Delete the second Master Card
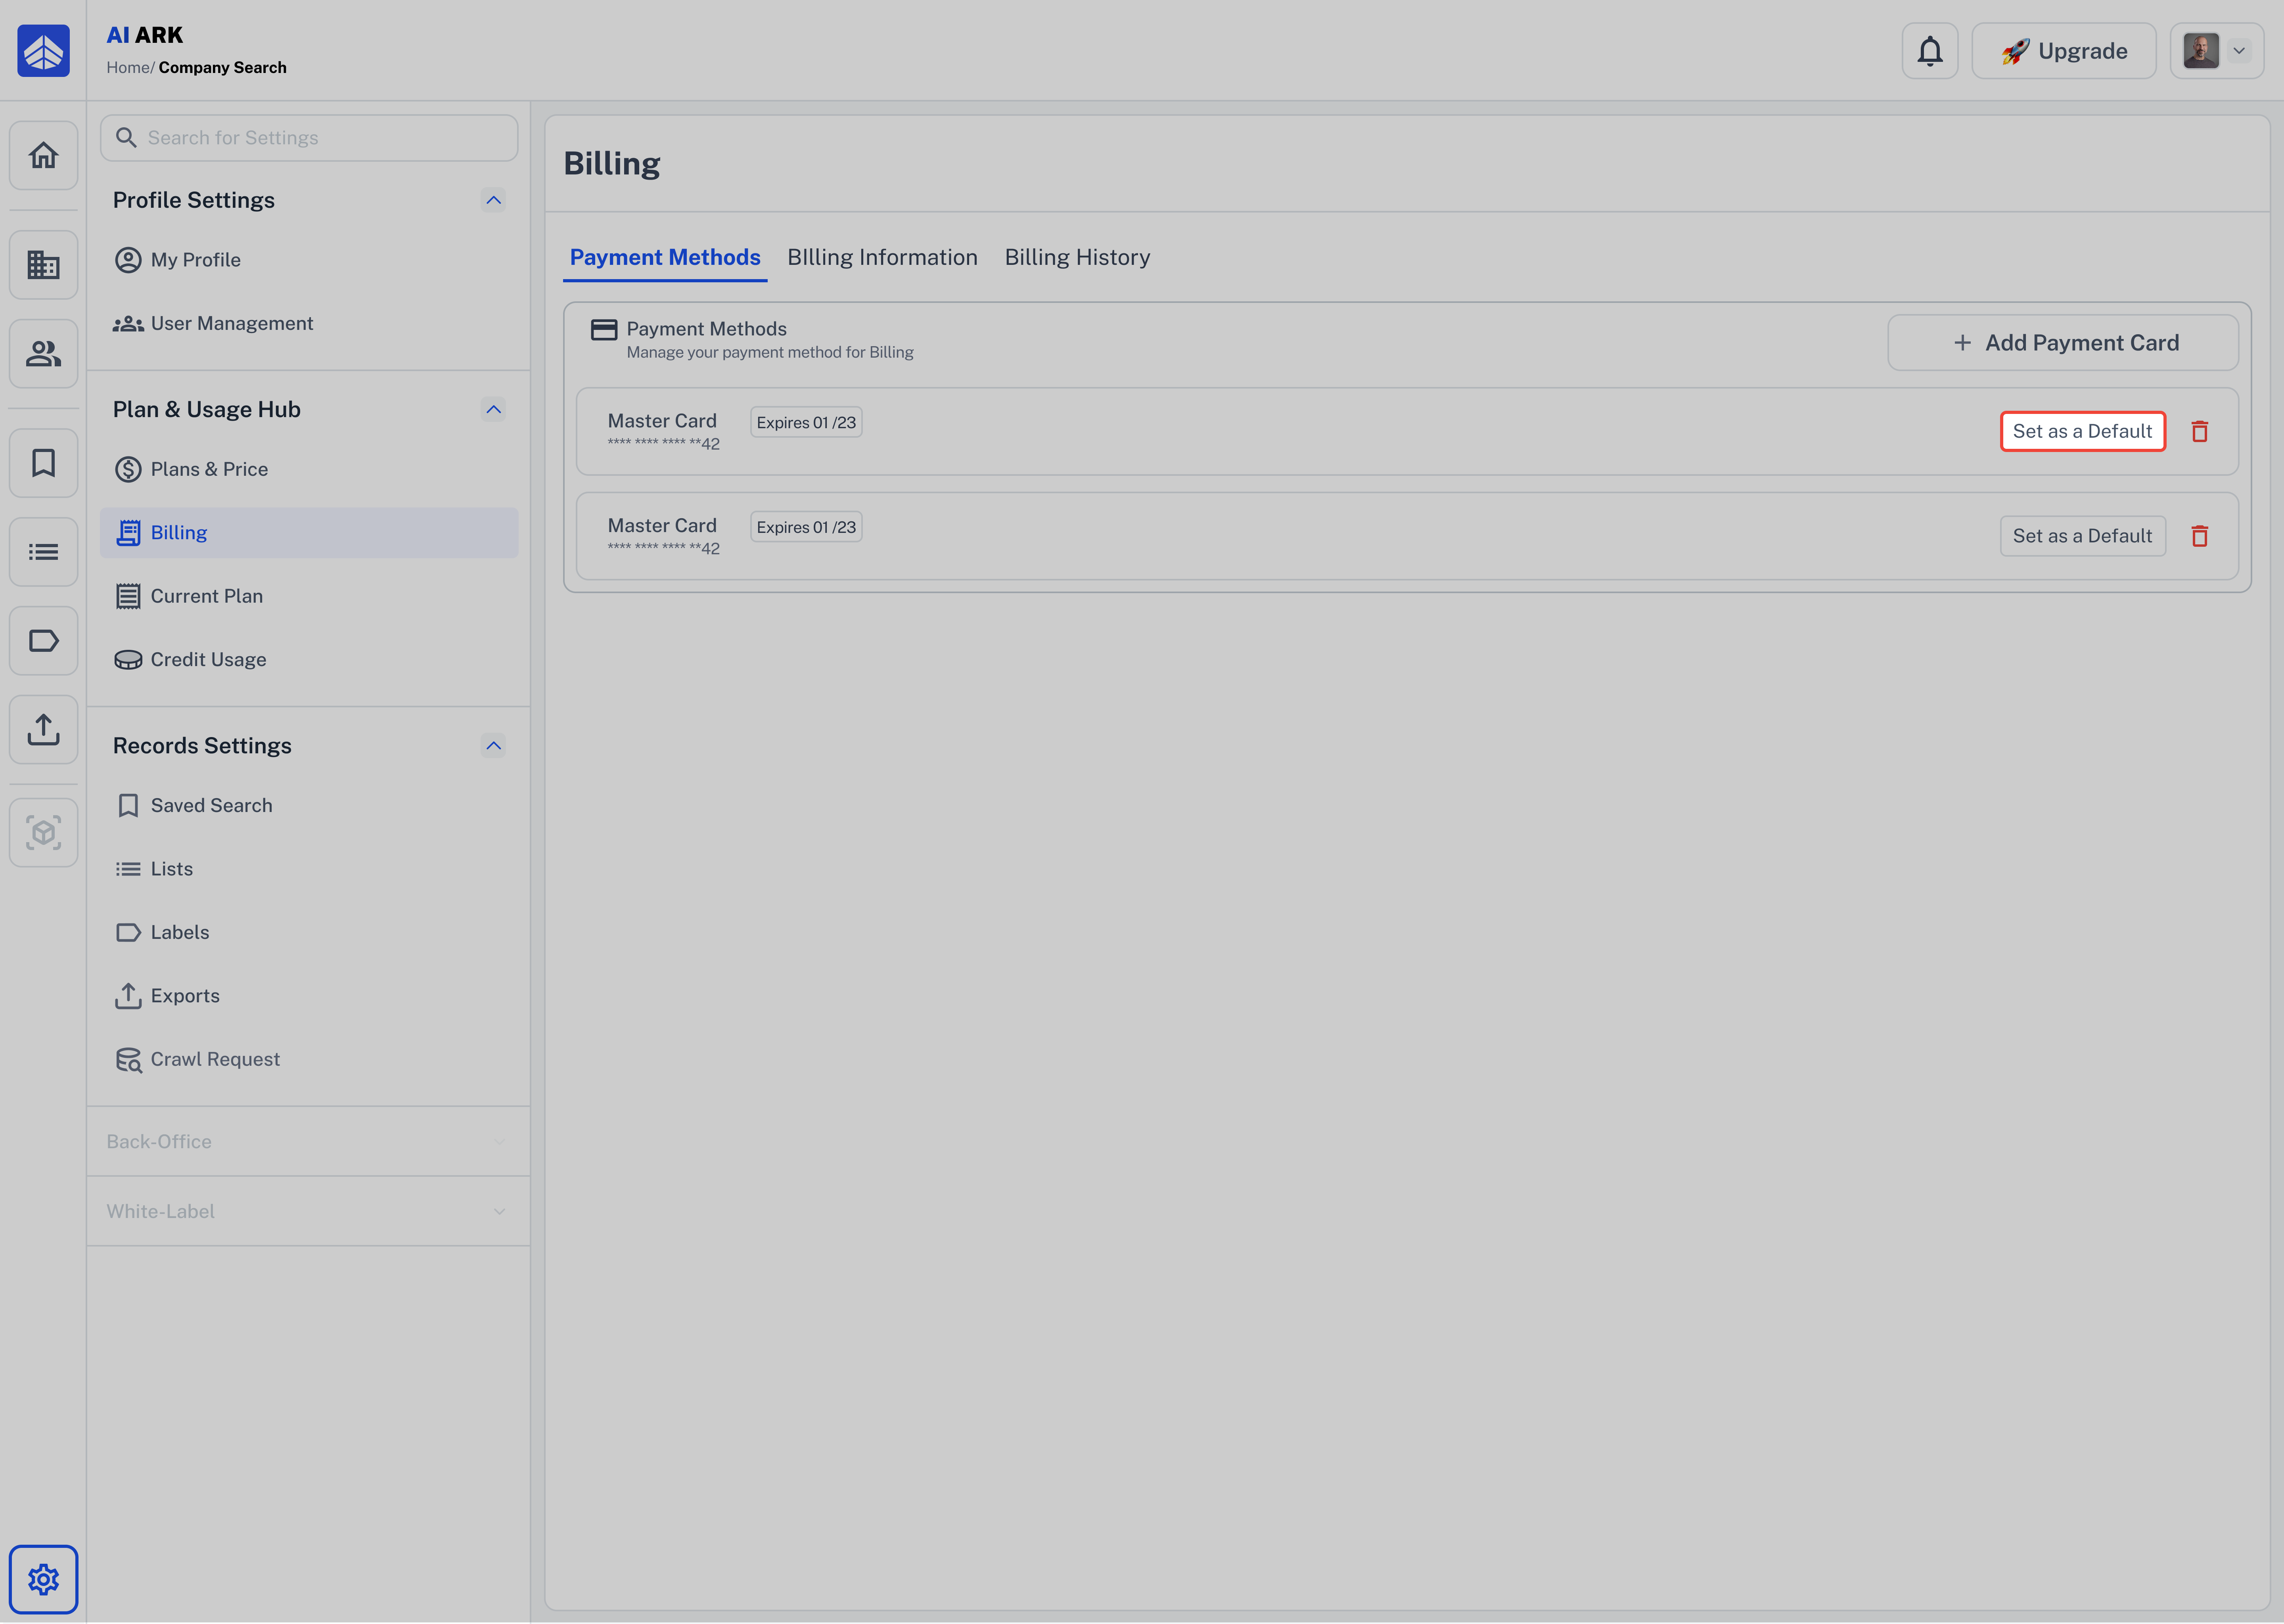 [x=2199, y=536]
